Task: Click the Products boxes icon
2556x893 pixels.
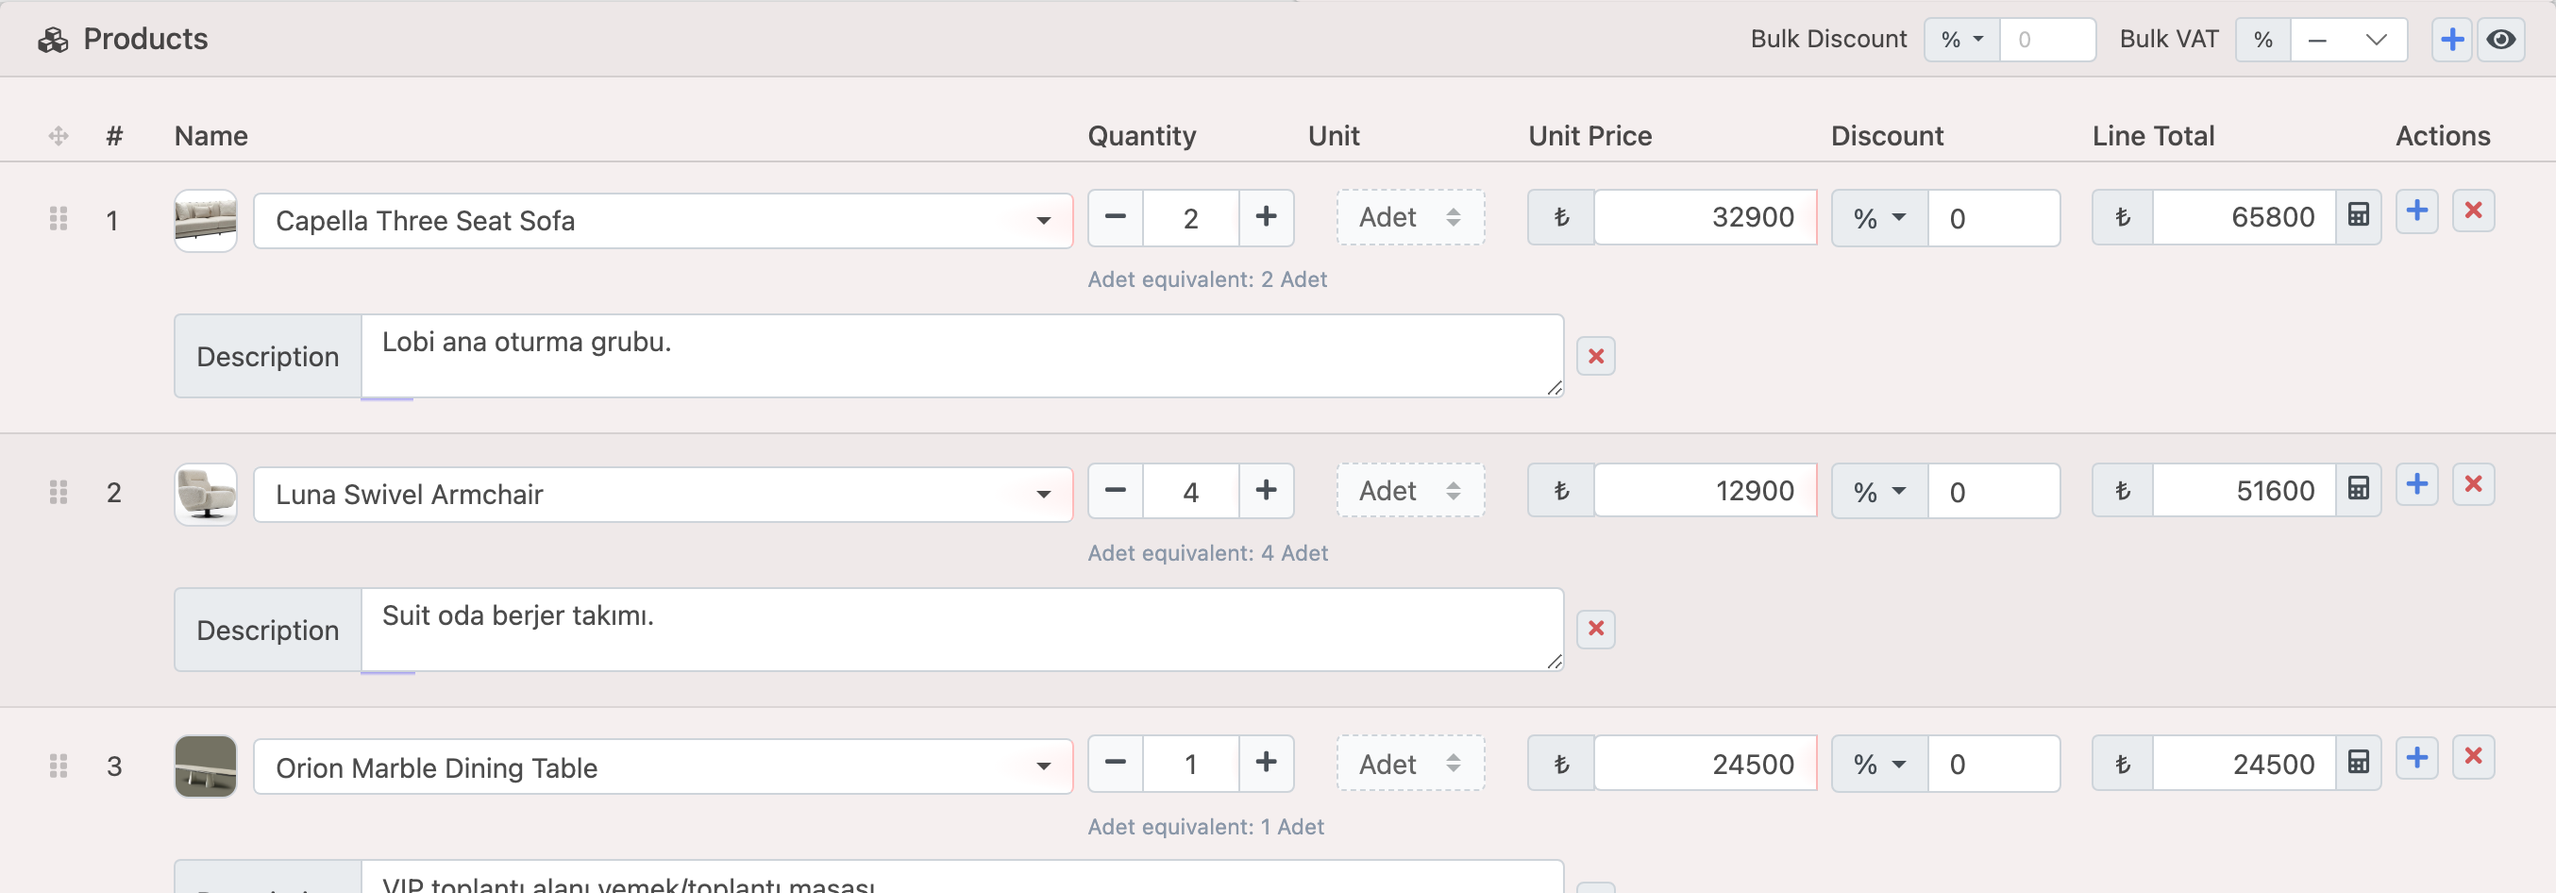Action: click(x=53, y=40)
